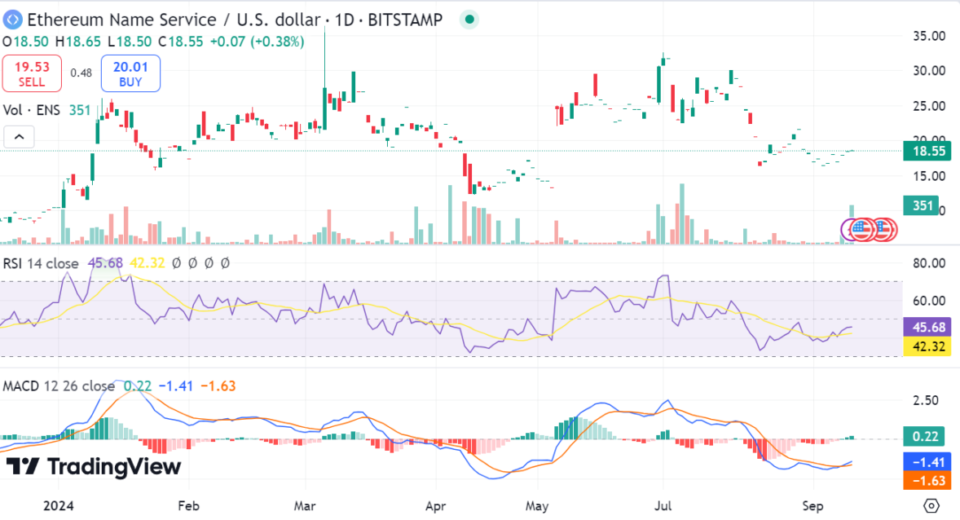The height and width of the screenshot is (520, 960).
Task: Click the -1.41 MACD line label
Action: point(927,462)
